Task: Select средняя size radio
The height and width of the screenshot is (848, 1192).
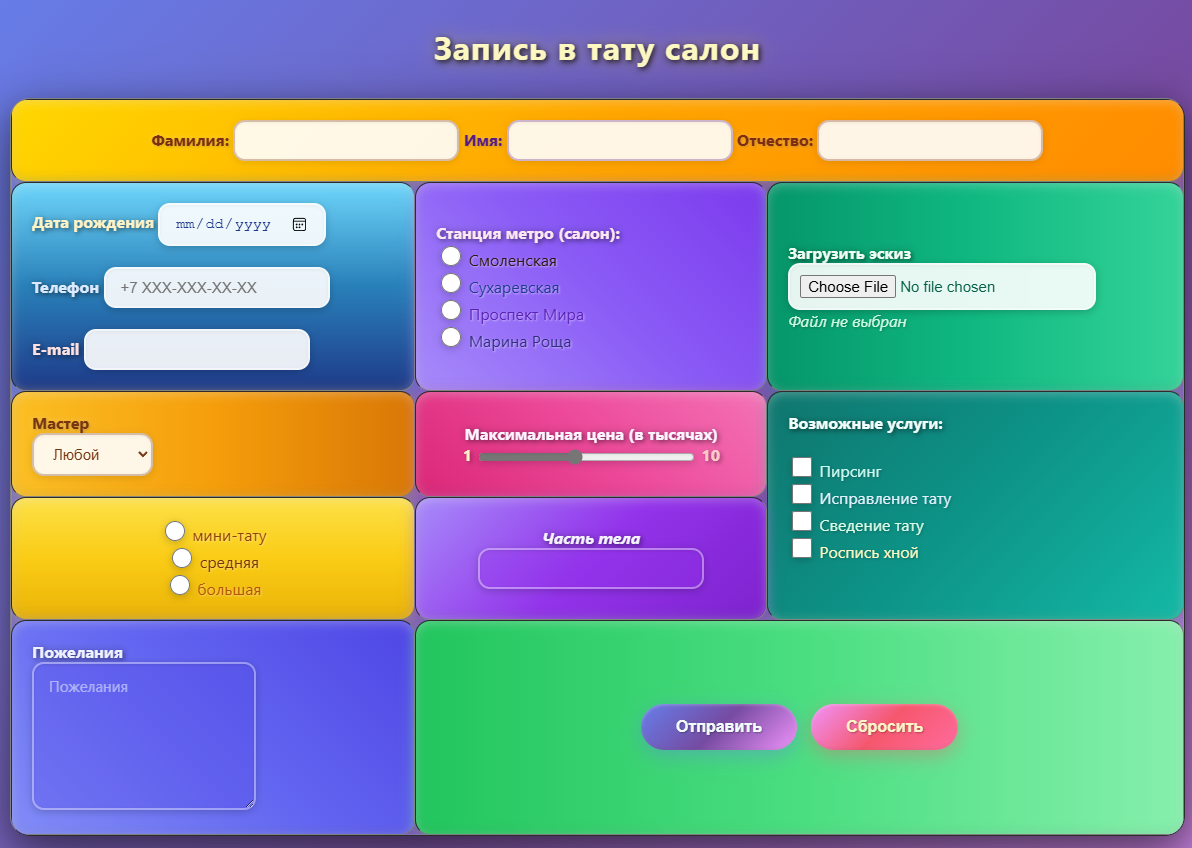Action: (182, 558)
